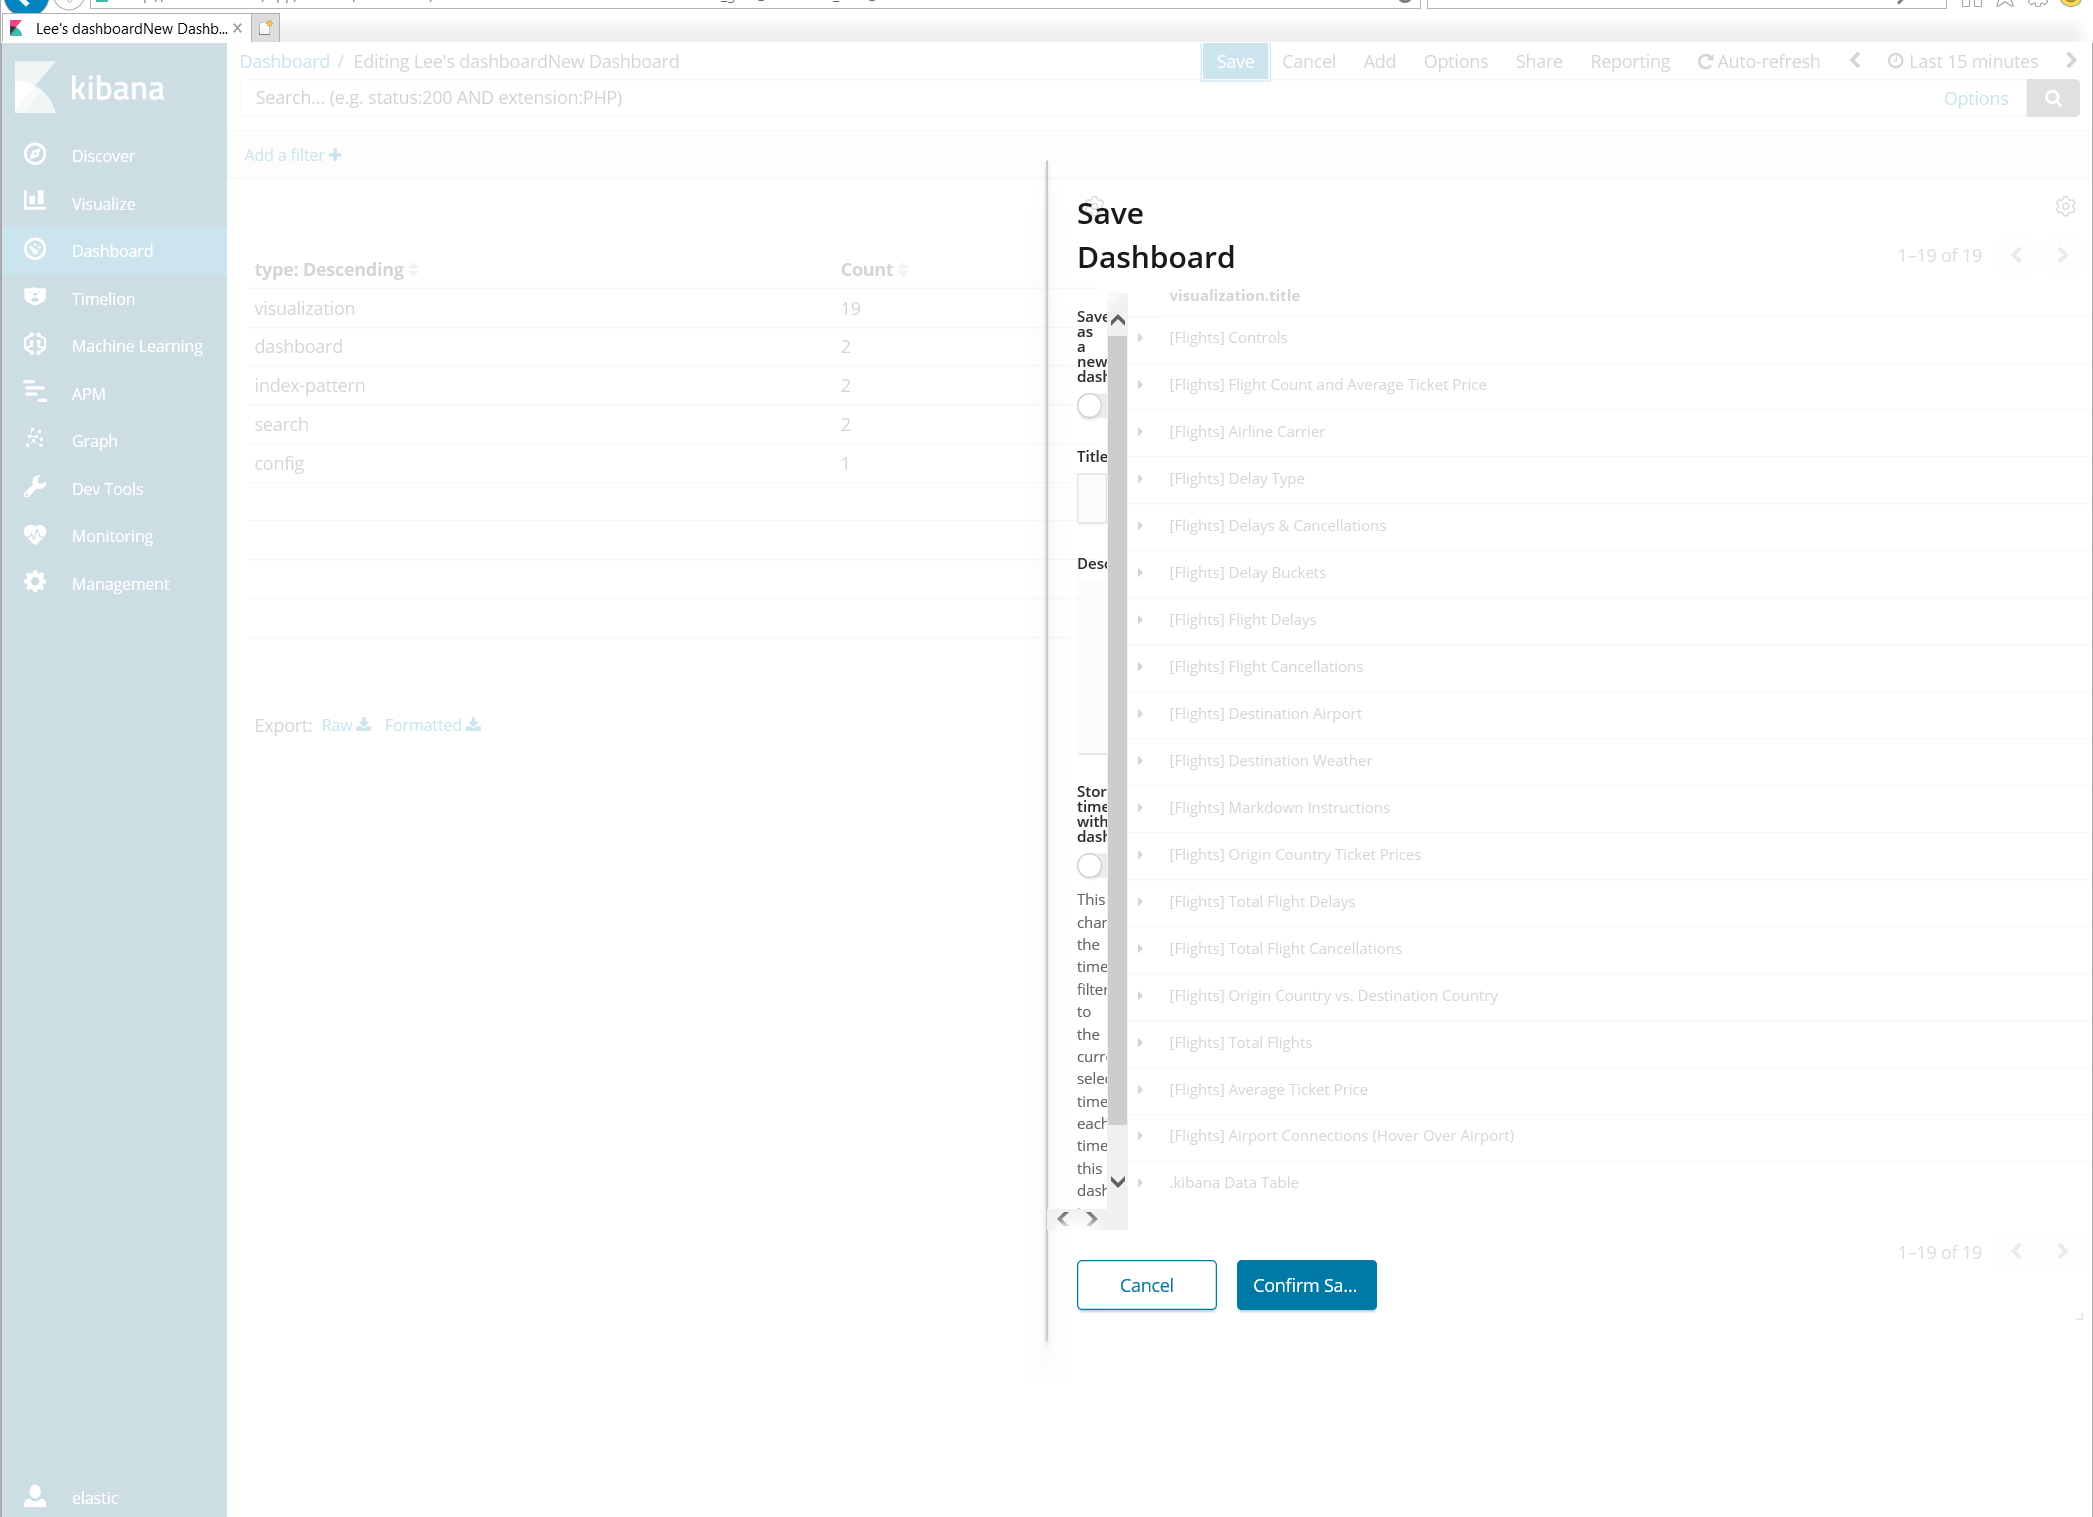
Task: Sort by type: Descending column
Action: pyautogui.click(x=336, y=270)
